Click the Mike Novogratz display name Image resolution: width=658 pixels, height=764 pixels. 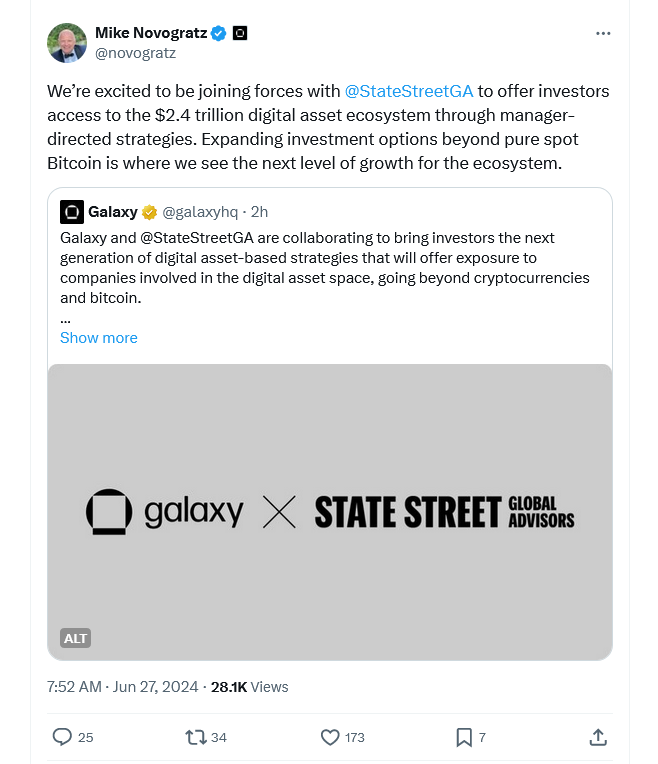click(x=151, y=33)
